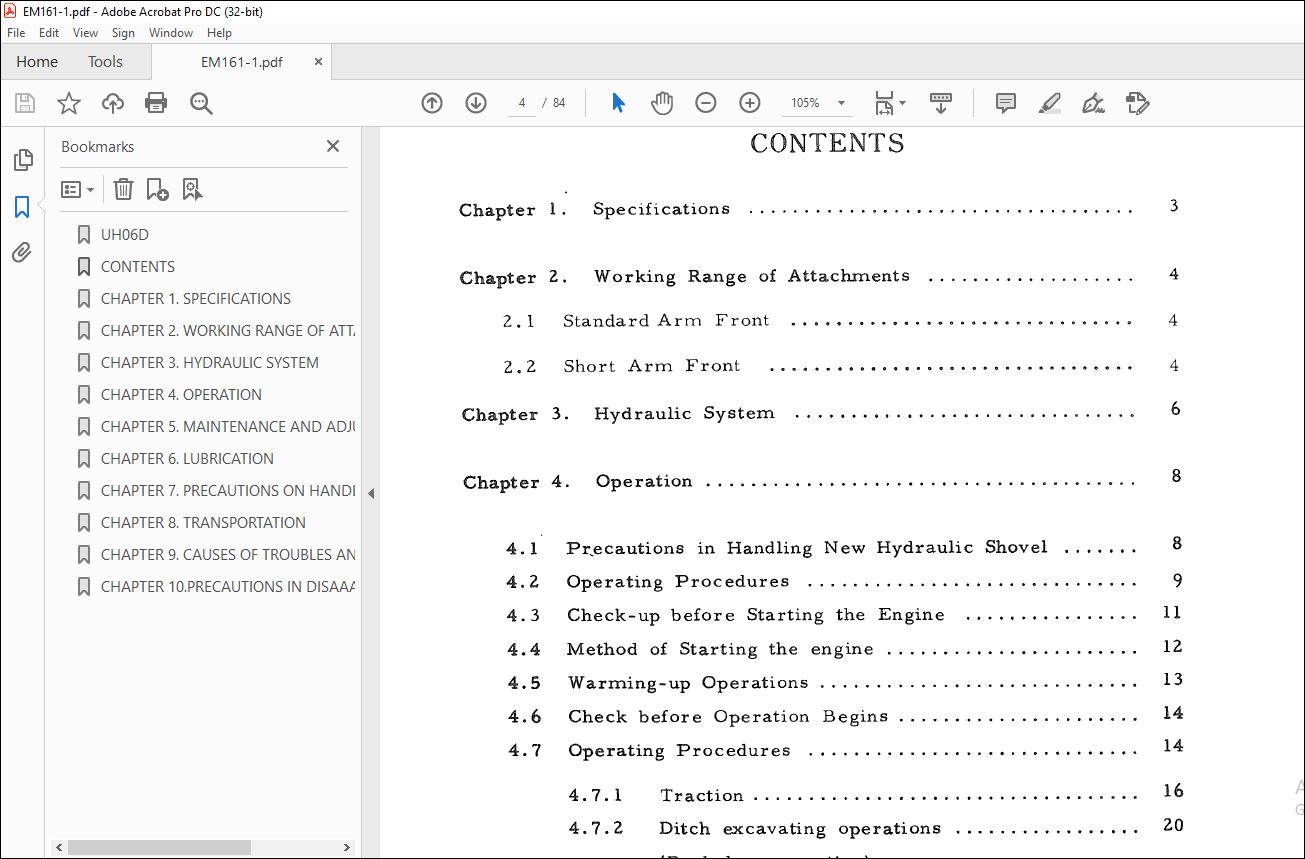
Task: Click the bookmarks scrollbar right arrow
Action: [x=348, y=847]
